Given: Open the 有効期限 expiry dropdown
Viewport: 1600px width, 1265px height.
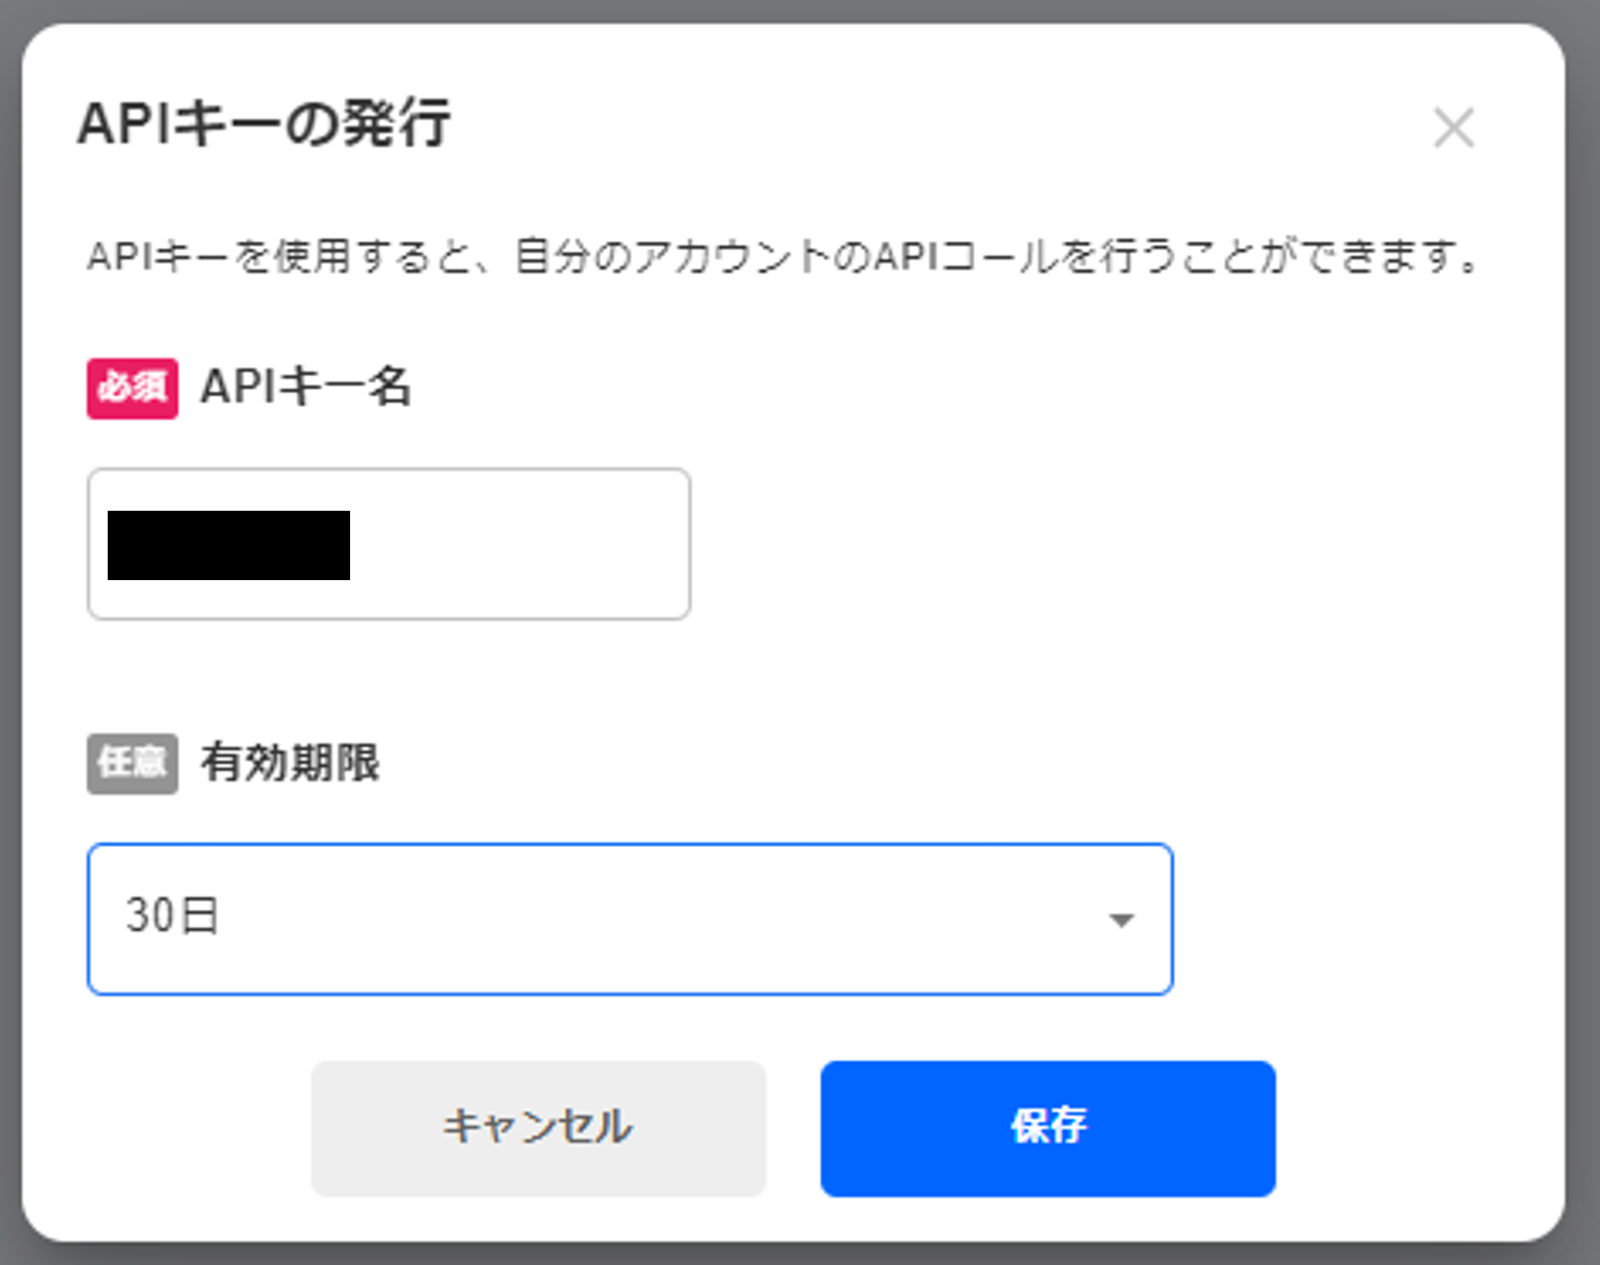Looking at the screenshot, I should 630,919.
